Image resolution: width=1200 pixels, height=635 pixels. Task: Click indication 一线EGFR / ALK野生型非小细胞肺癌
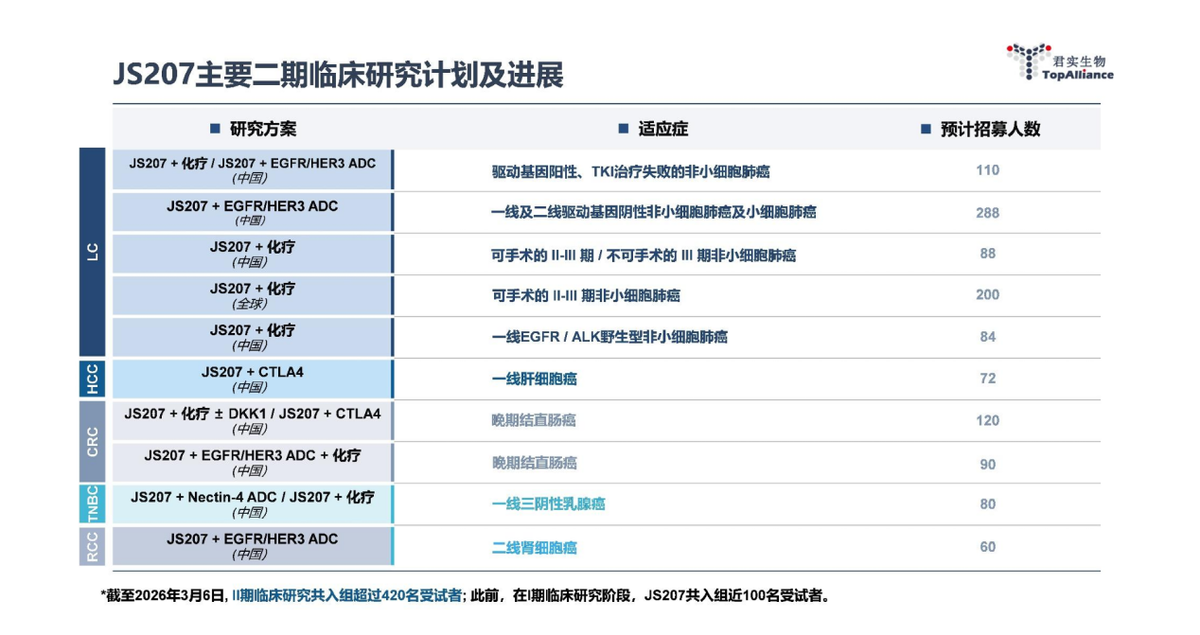click(x=609, y=338)
